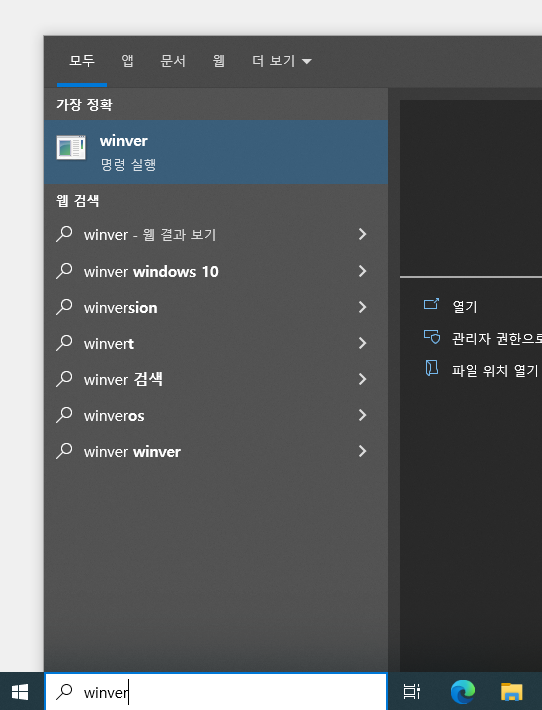Viewport: 542px width, 710px height.
Task: Switch to the 앱 tab
Action: pos(127,60)
